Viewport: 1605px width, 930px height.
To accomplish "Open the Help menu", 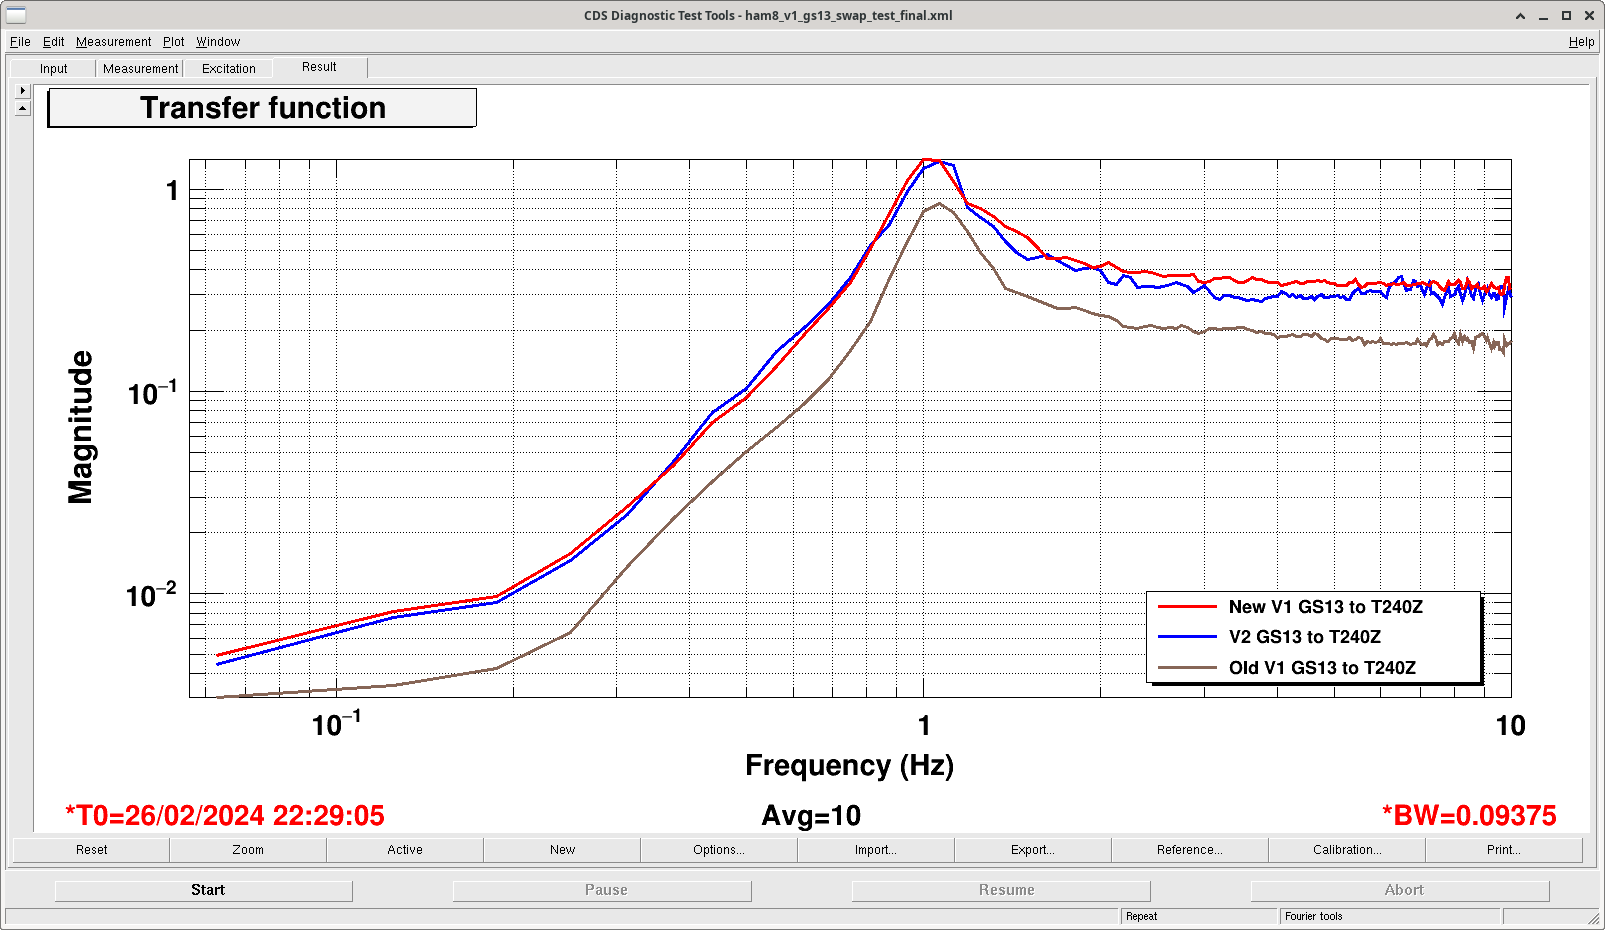I will 1581,42.
